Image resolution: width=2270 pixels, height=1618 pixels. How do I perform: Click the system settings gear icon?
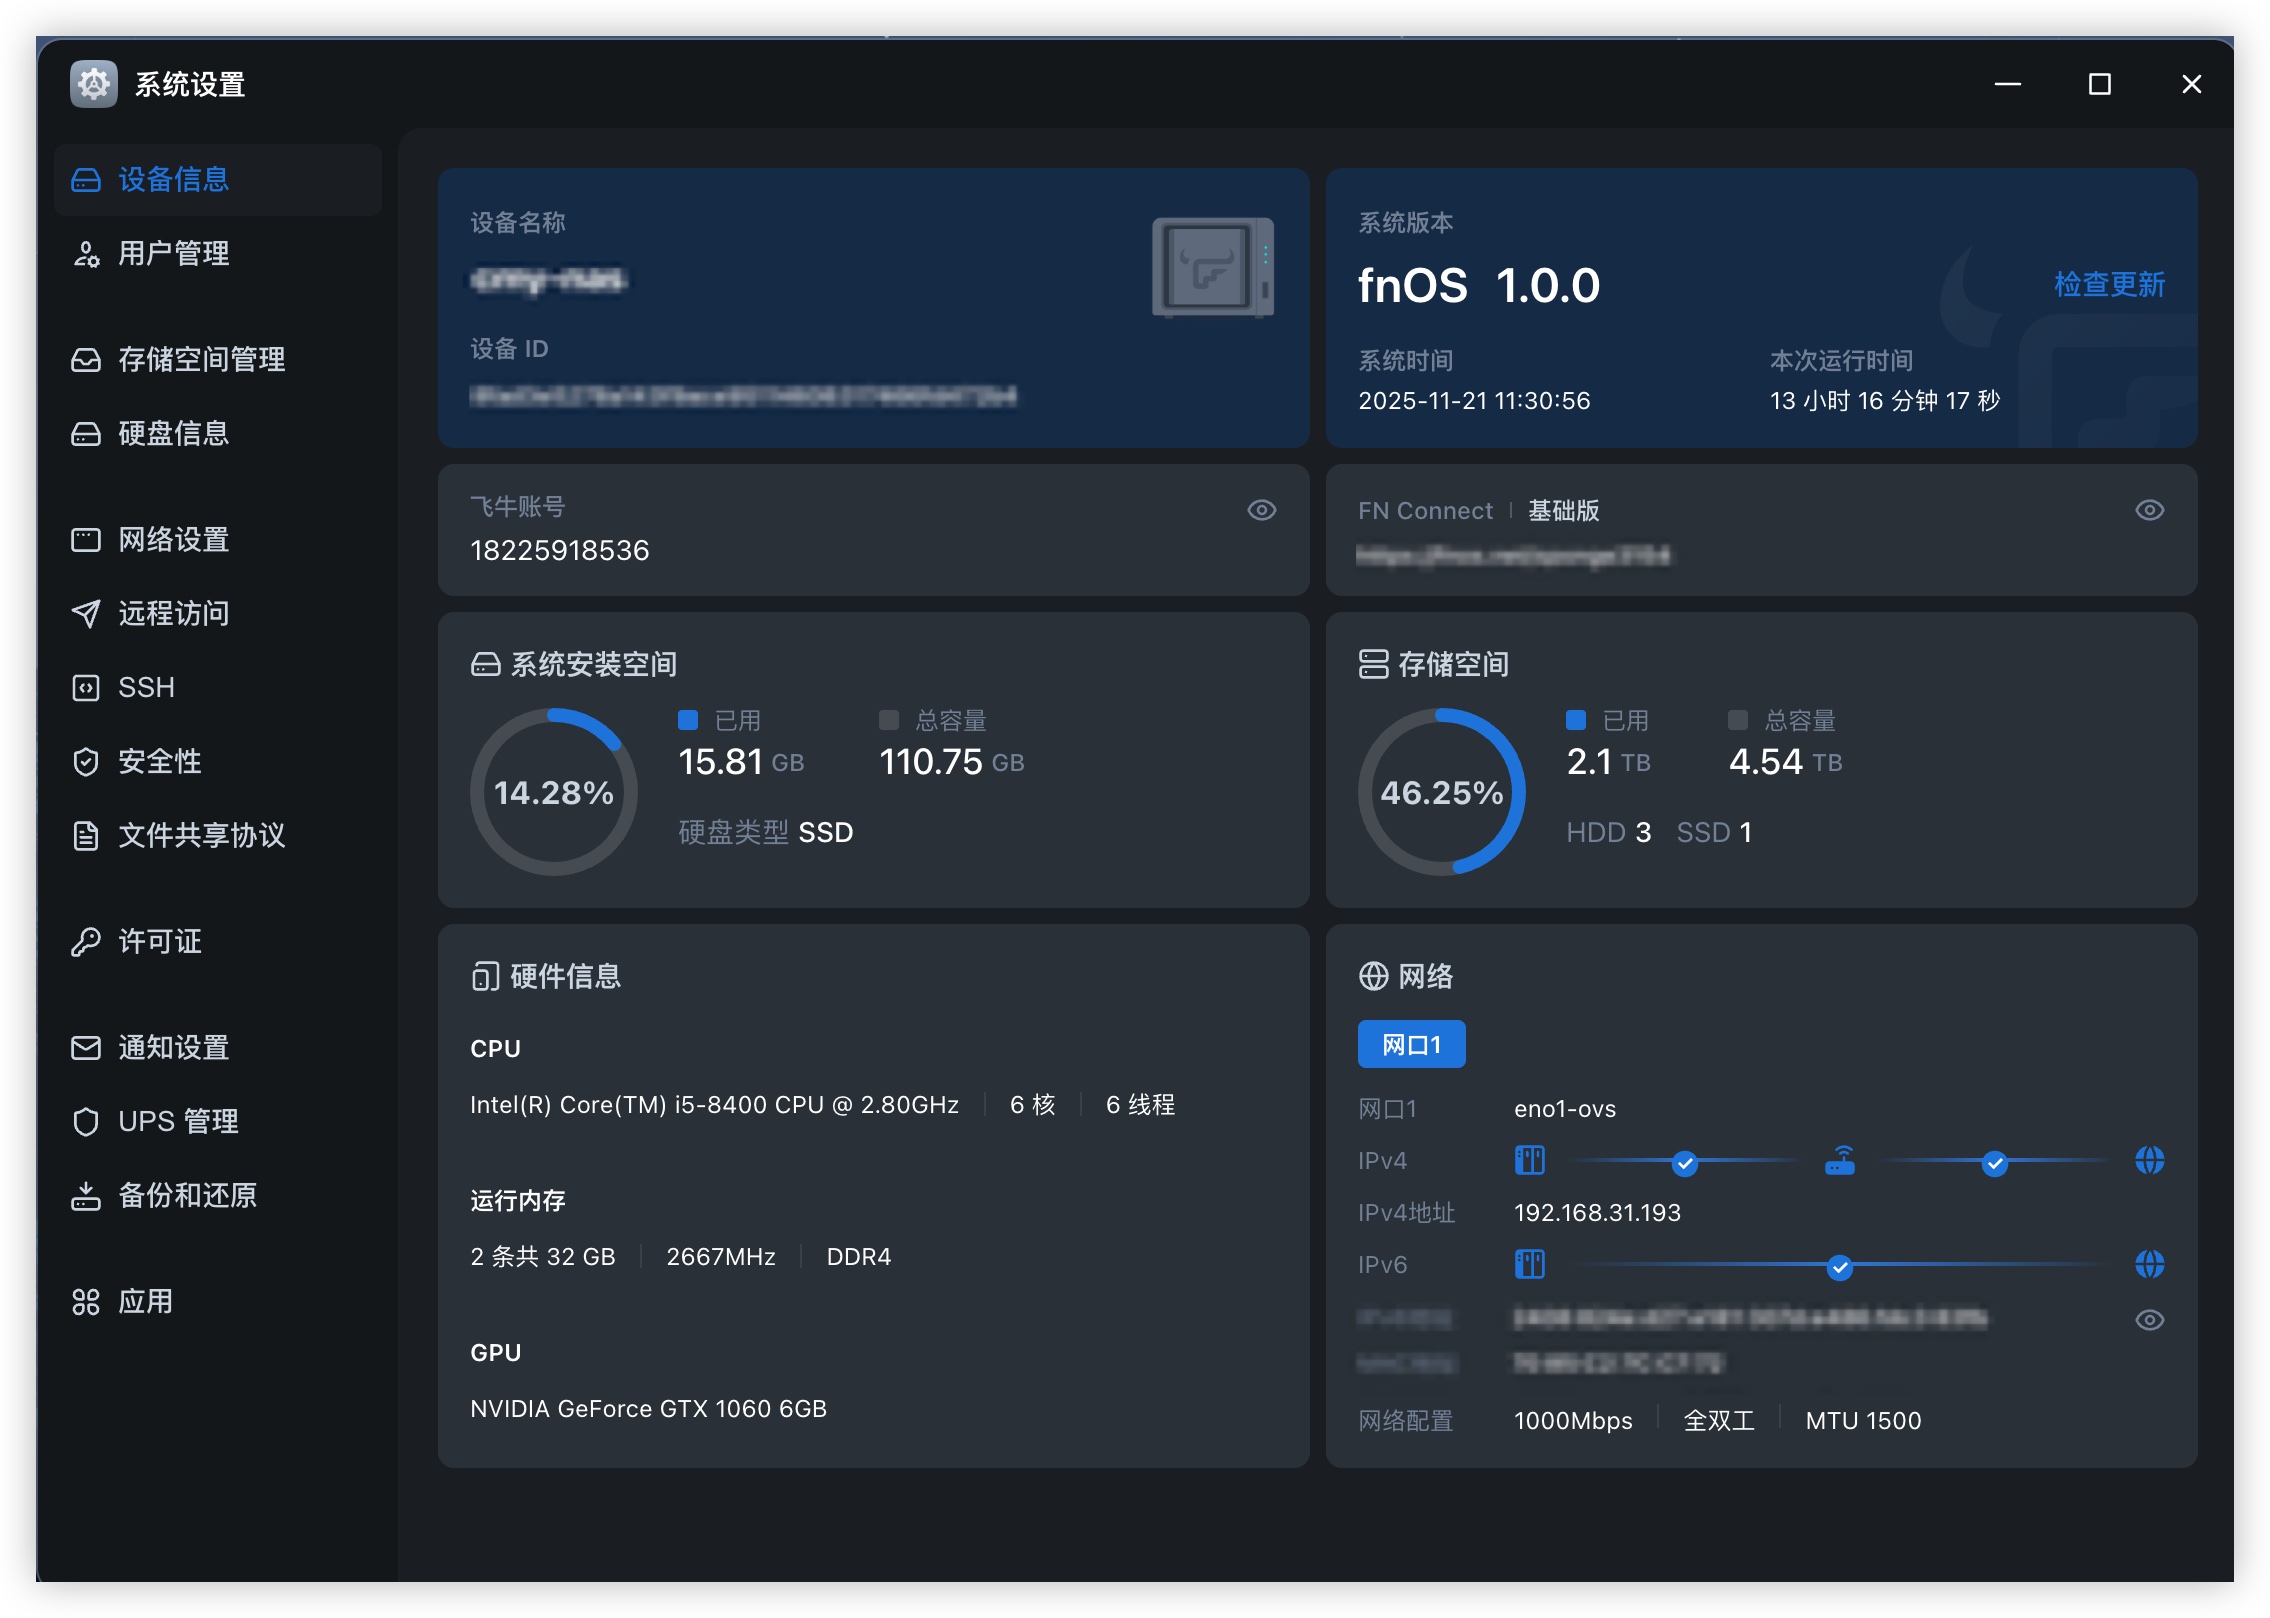point(94,84)
